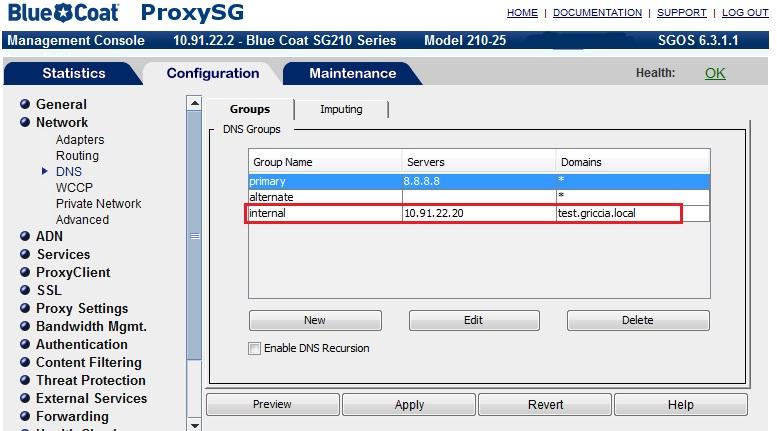The width and height of the screenshot is (777, 431).
Task: Expand the Authentication section
Action: coord(82,344)
